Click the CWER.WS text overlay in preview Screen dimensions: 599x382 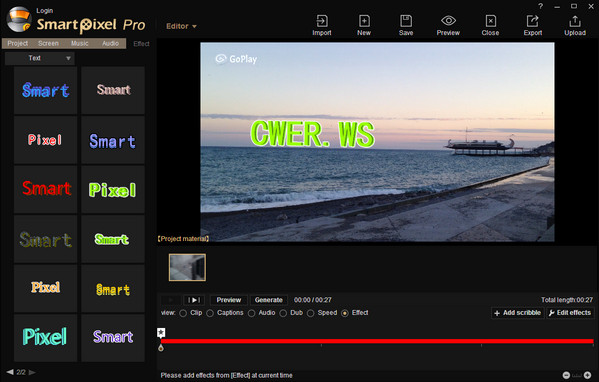tap(312, 134)
